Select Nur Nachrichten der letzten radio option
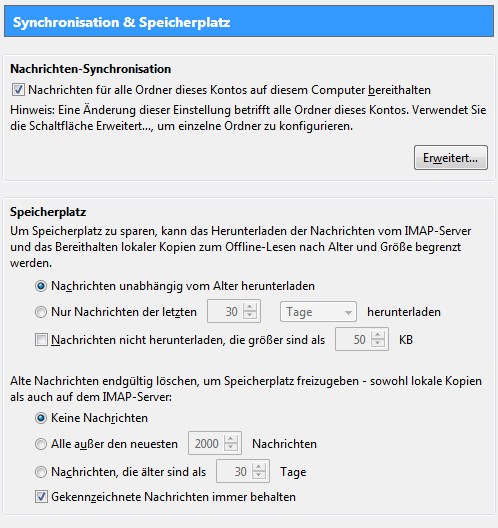This screenshot has width=498, height=528. tap(41, 312)
